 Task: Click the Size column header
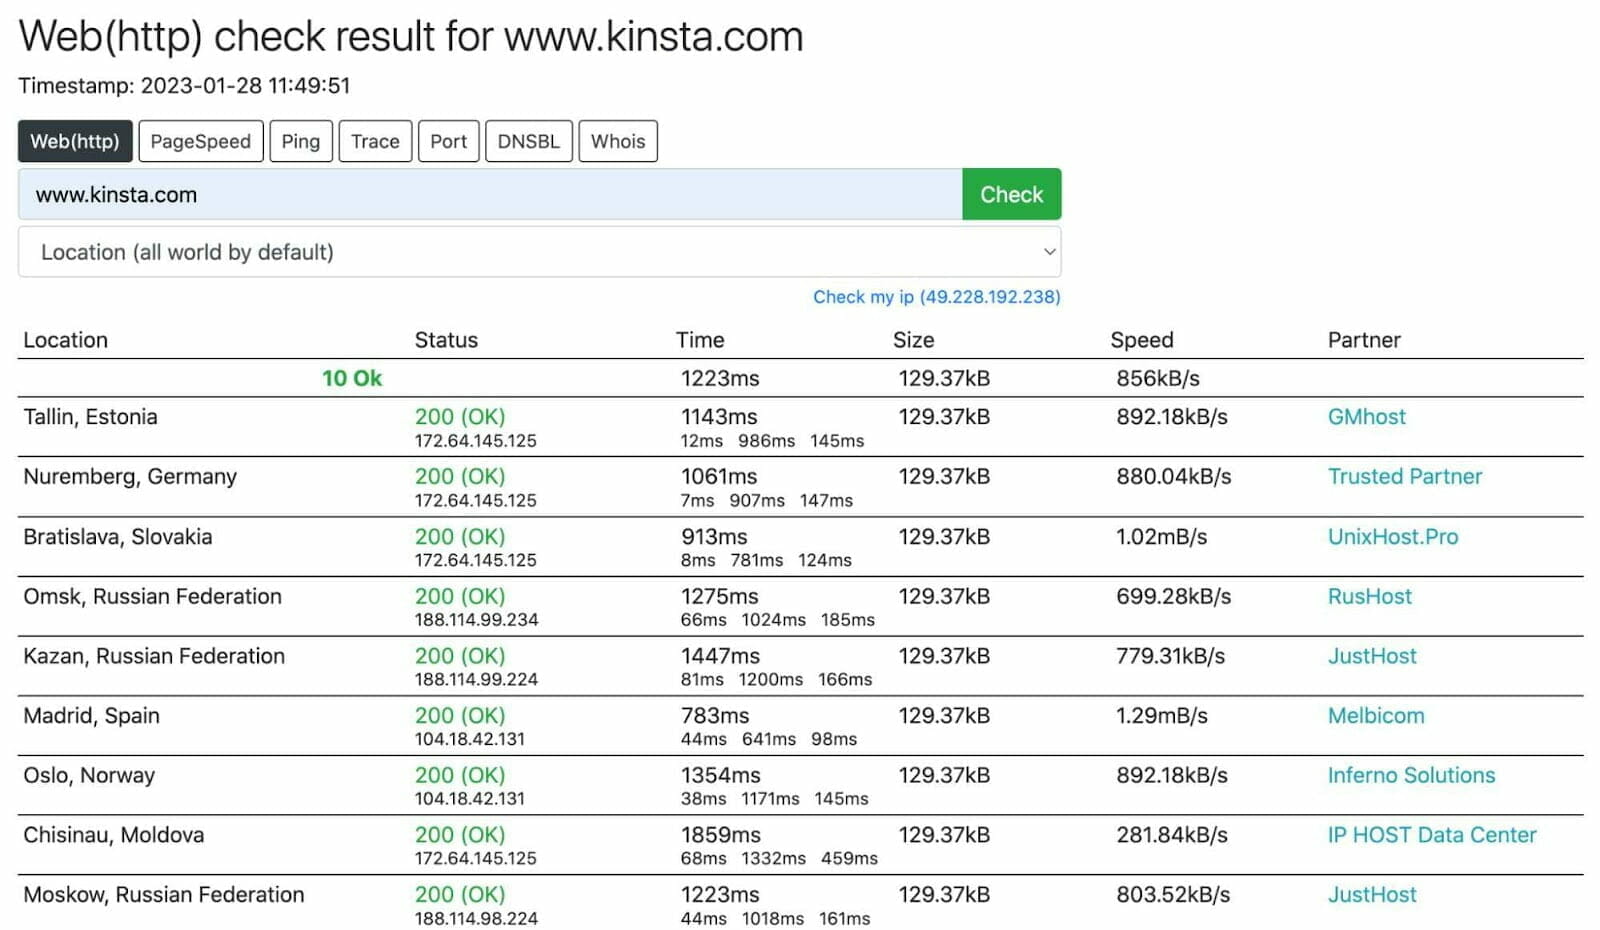click(x=914, y=340)
